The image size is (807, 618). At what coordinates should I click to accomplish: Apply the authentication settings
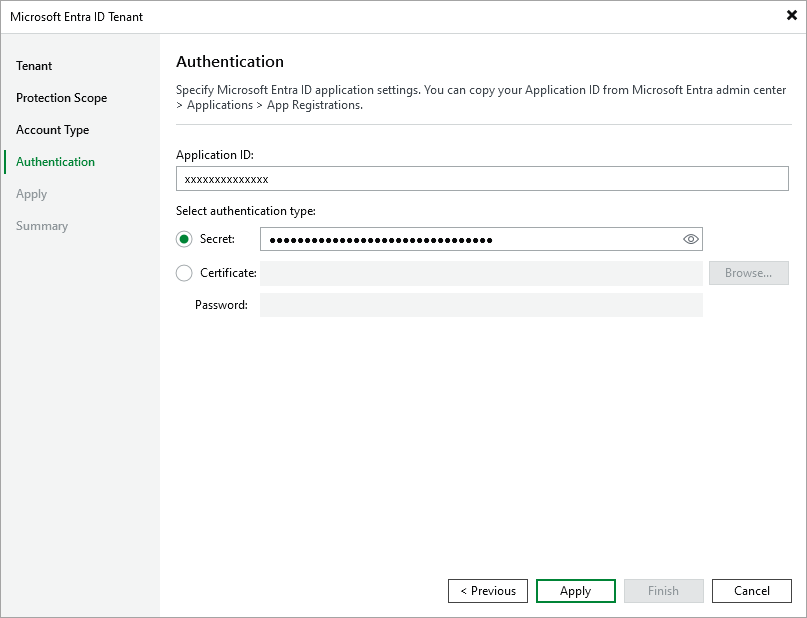click(x=575, y=591)
